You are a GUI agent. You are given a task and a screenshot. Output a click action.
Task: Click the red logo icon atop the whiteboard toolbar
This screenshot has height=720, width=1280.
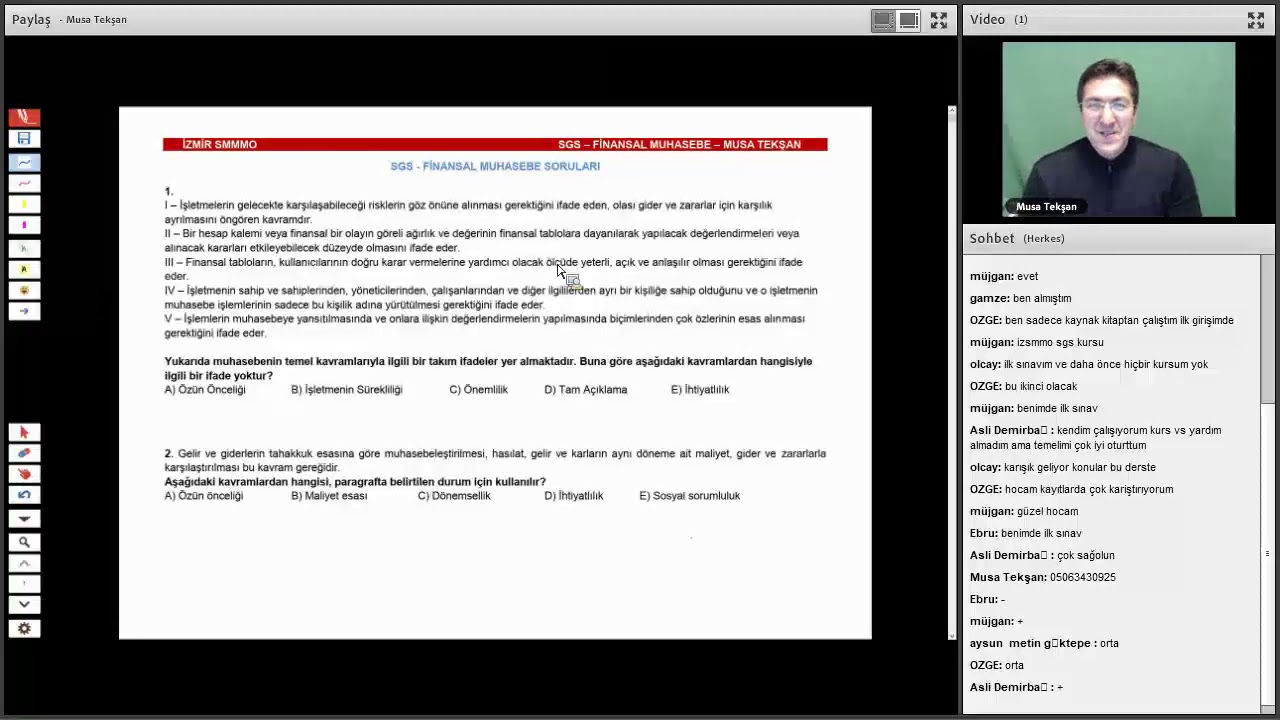24,117
